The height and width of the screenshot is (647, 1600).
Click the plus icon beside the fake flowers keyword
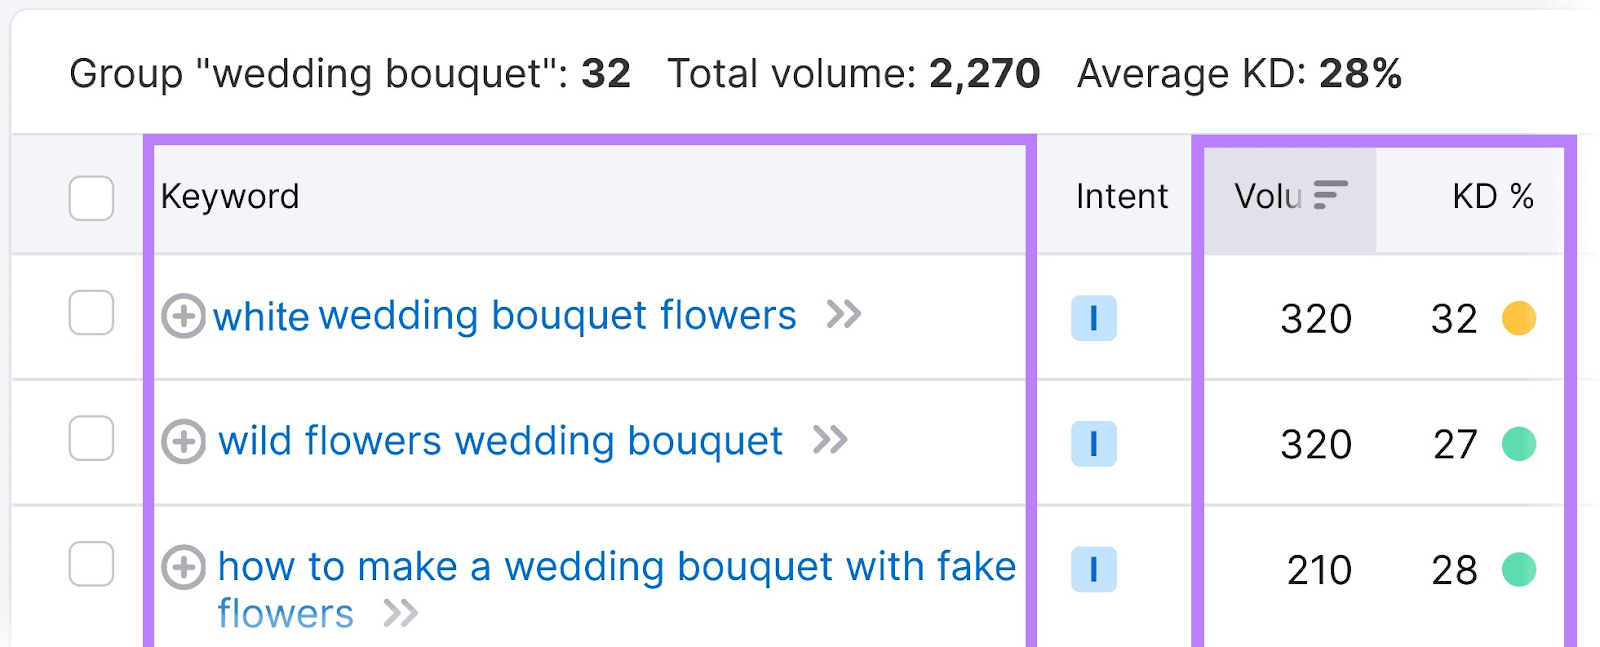coord(184,568)
